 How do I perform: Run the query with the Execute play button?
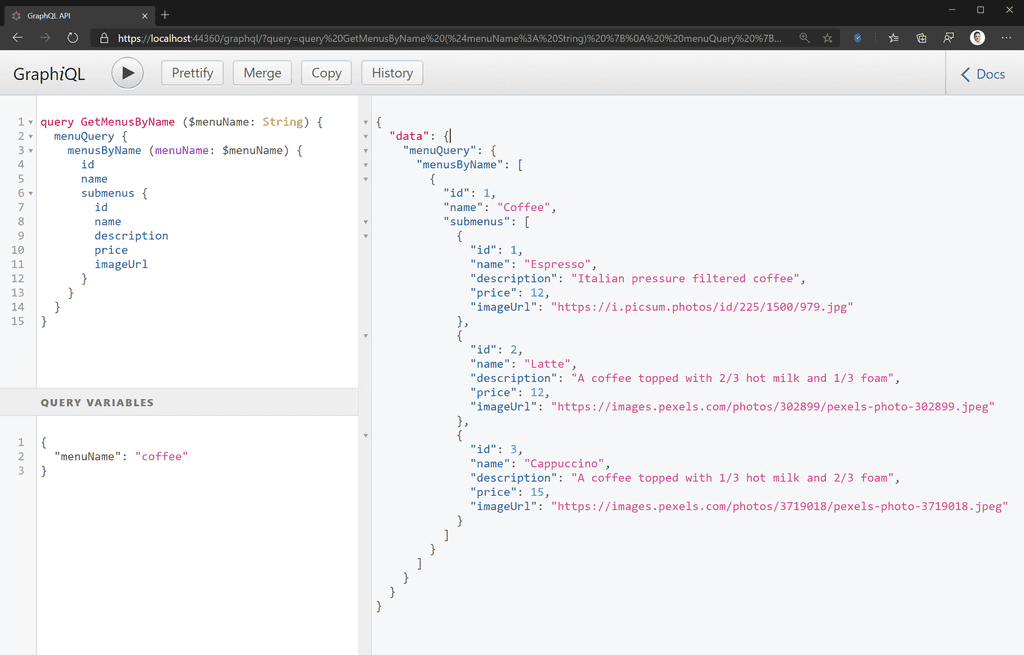coord(128,72)
